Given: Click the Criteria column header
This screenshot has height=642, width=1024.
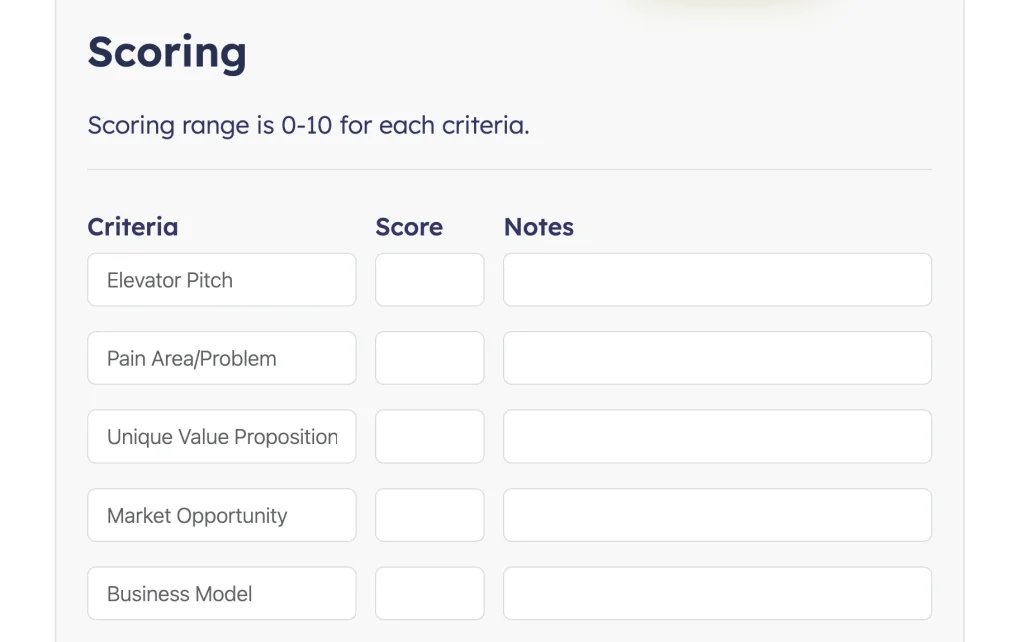Looking at the screenshot, I should point(133,227).
